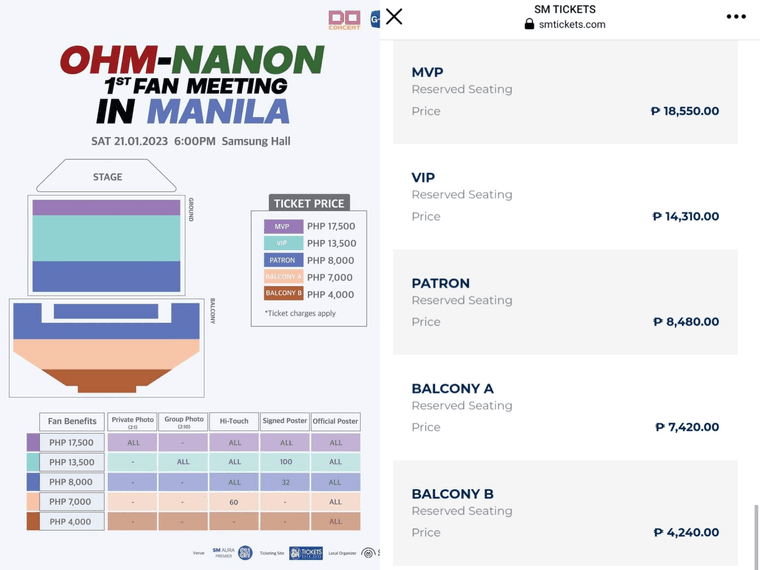Viewport: 760px width, 570px height.
Task: Click the Hi-Touch fan benefits column header
Action: 234,421
